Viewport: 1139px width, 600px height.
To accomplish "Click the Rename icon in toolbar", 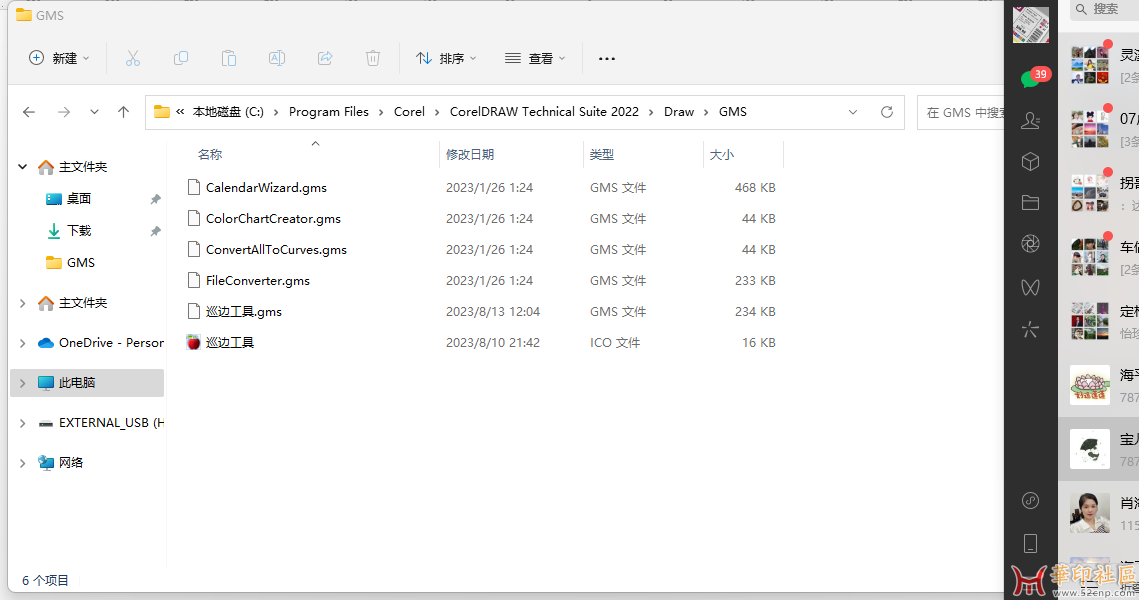I will click(277, 58).
